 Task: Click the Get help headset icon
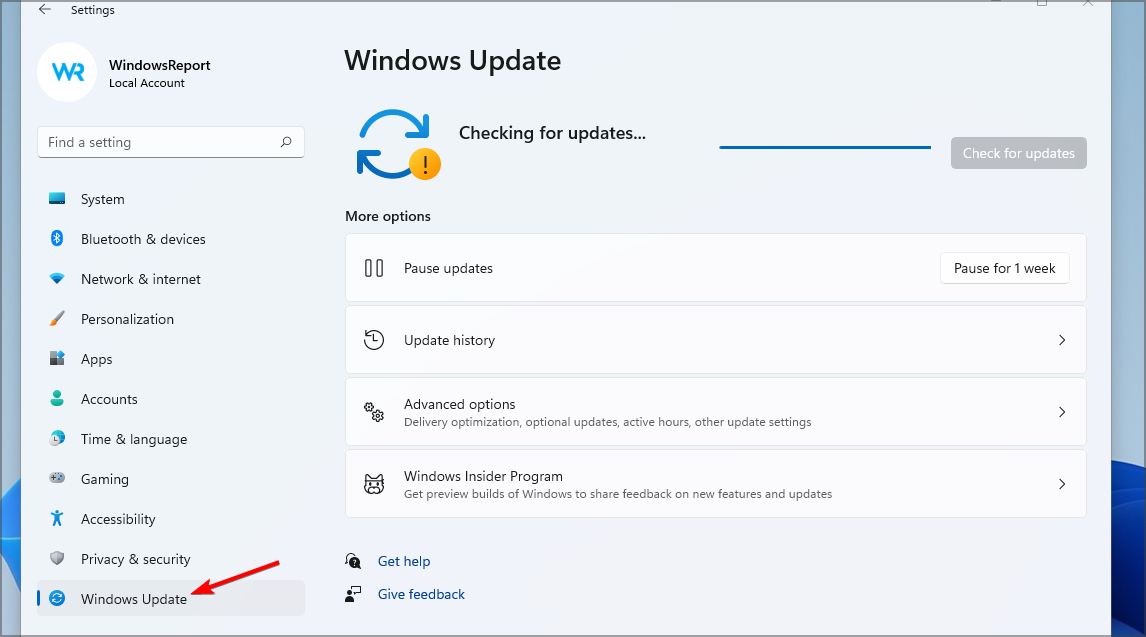coord(353,561)
